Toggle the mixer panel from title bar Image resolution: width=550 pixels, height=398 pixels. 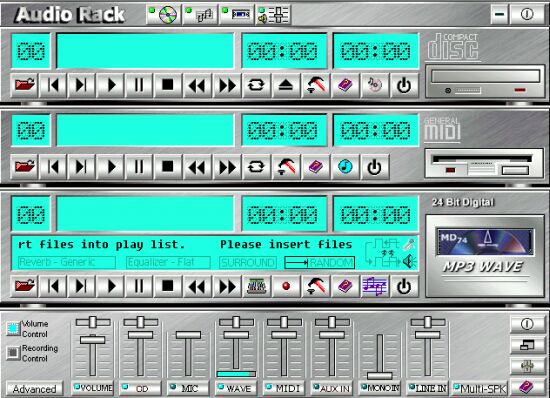coord(274,15)
